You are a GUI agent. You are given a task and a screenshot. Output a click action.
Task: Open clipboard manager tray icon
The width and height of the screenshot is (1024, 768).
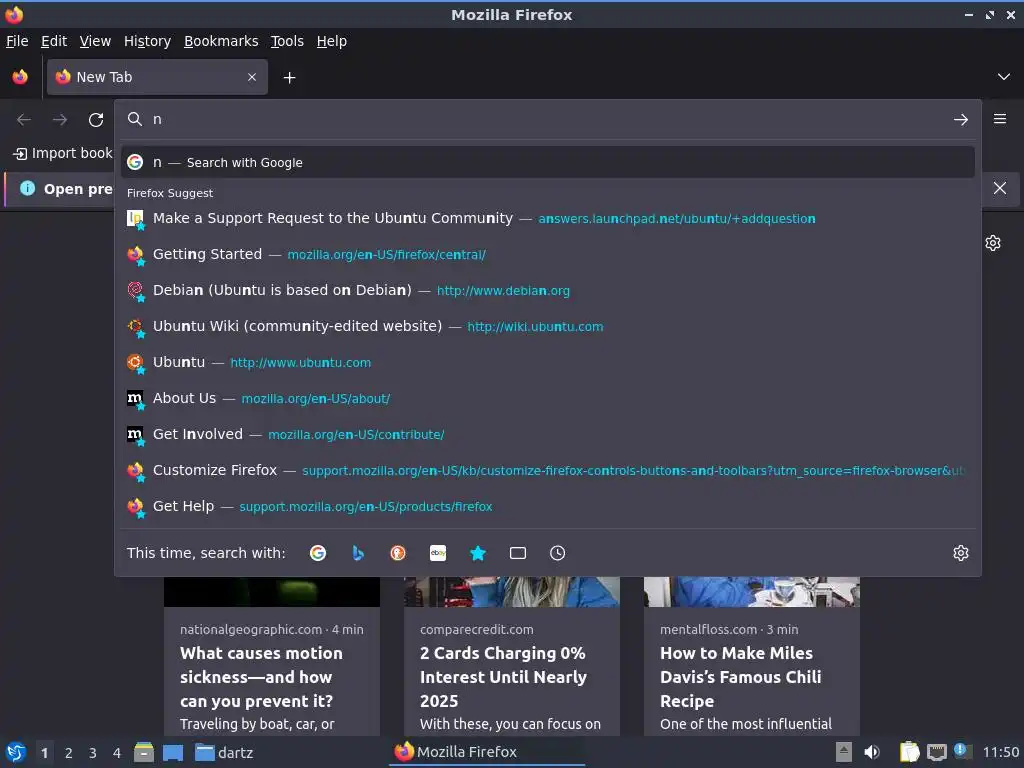click(909, 752)
